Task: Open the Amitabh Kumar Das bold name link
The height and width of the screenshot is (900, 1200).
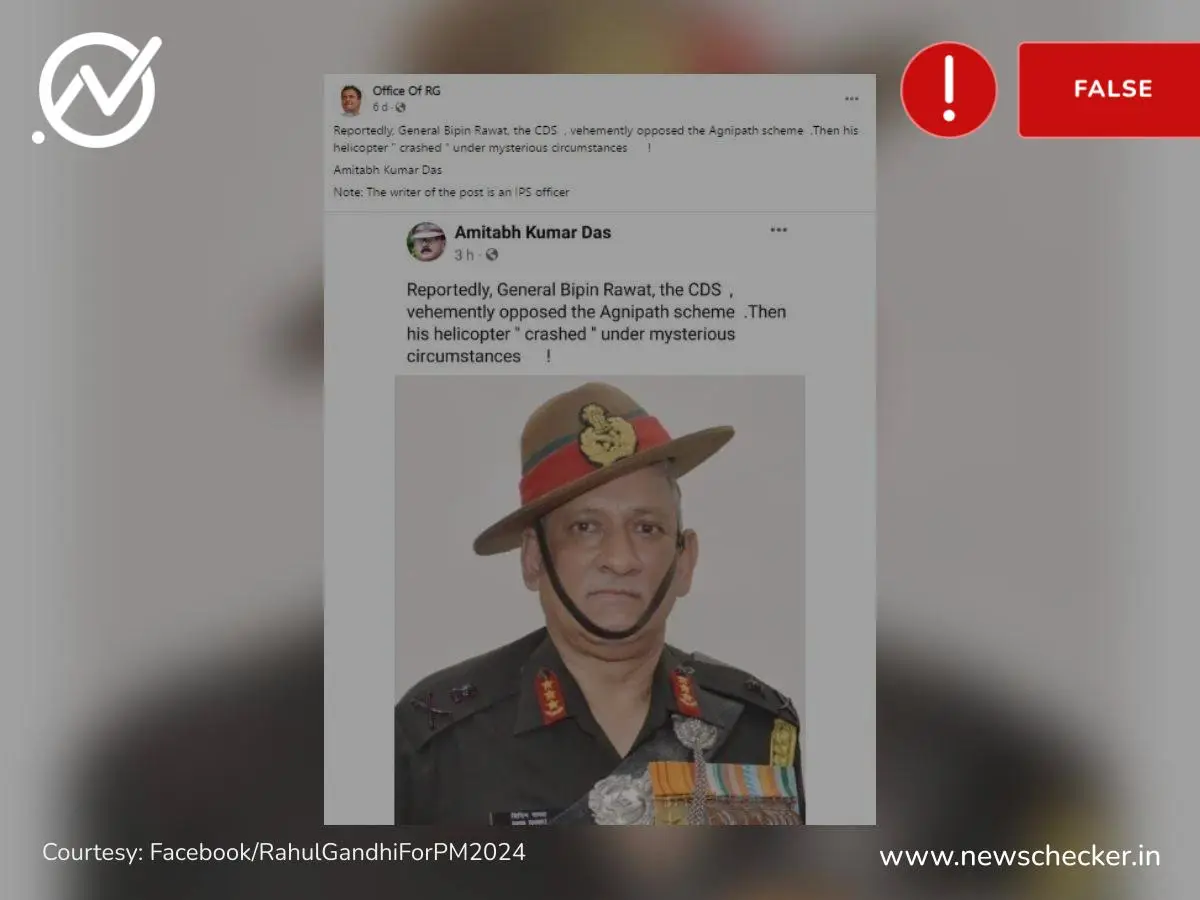Action: tap(532, 232)
